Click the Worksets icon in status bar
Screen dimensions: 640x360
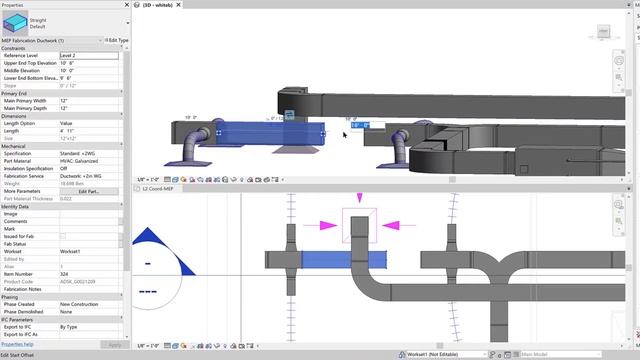pyautogui.click(x=402, y=355)
